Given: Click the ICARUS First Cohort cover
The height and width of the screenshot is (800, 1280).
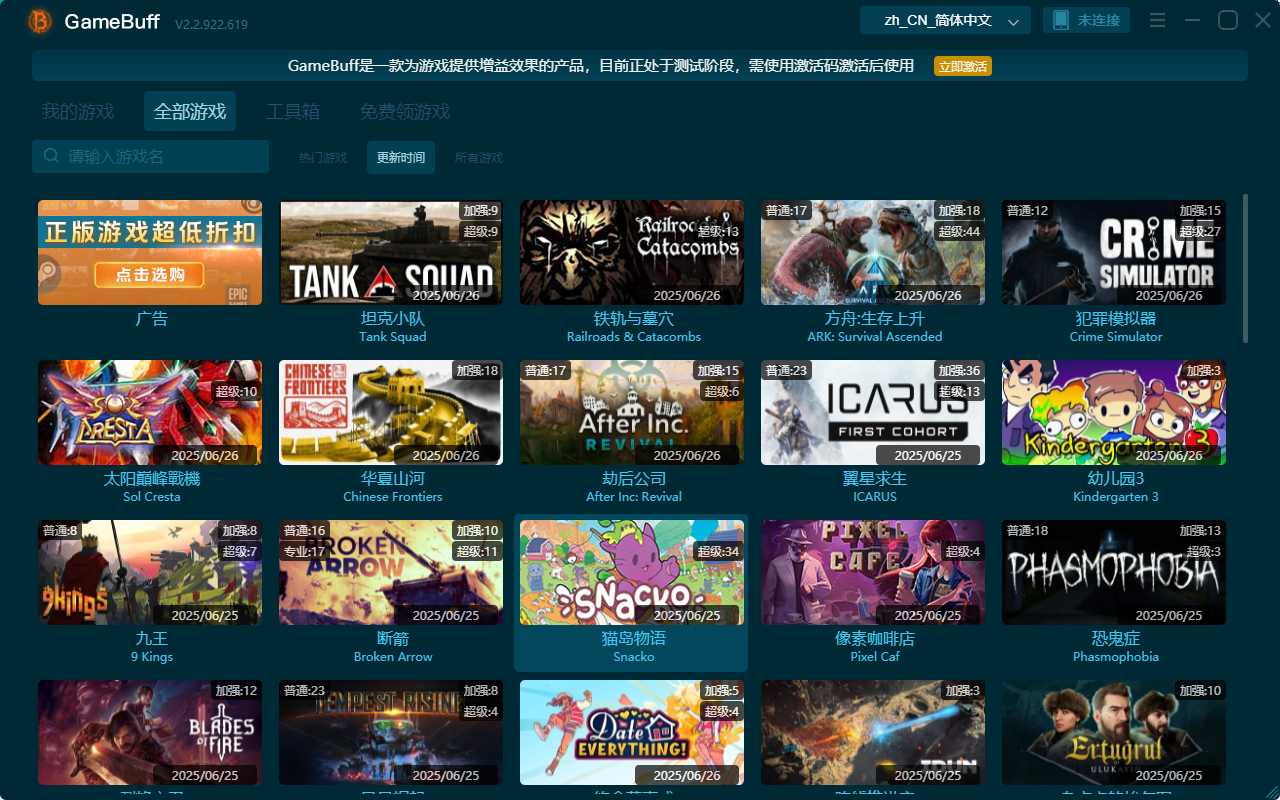Looking at the screenshot, I should pos(873,412).
